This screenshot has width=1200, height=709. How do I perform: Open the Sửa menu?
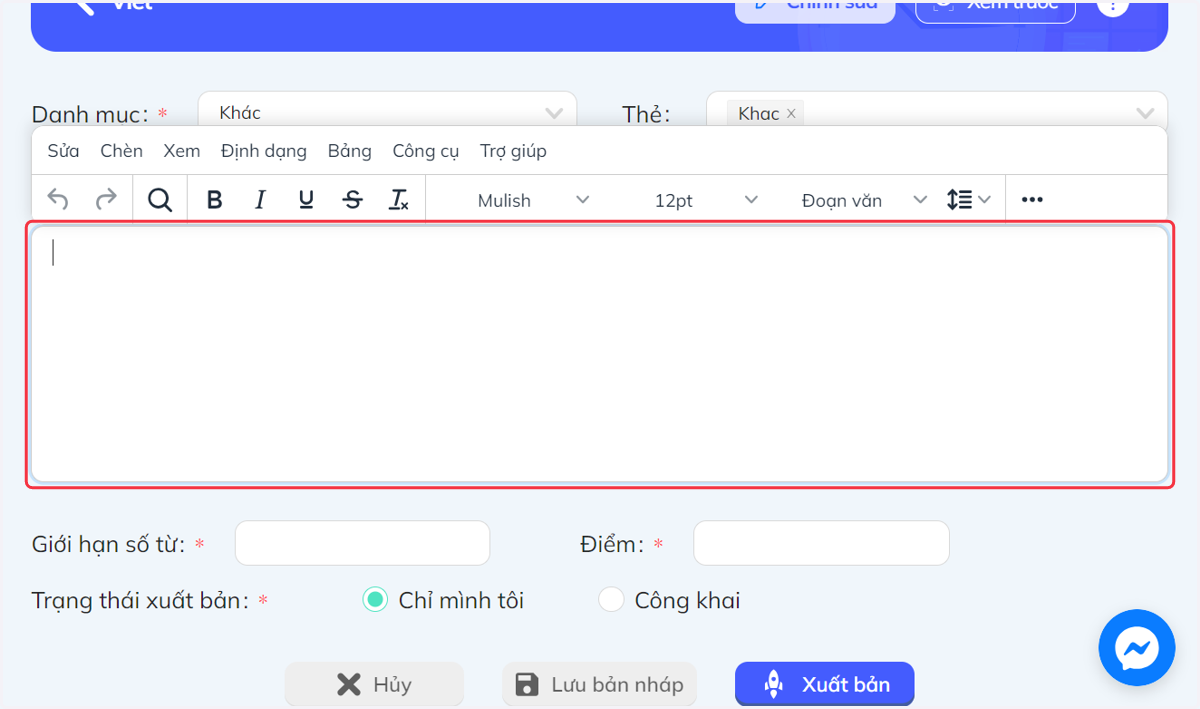tap(63, 151)
